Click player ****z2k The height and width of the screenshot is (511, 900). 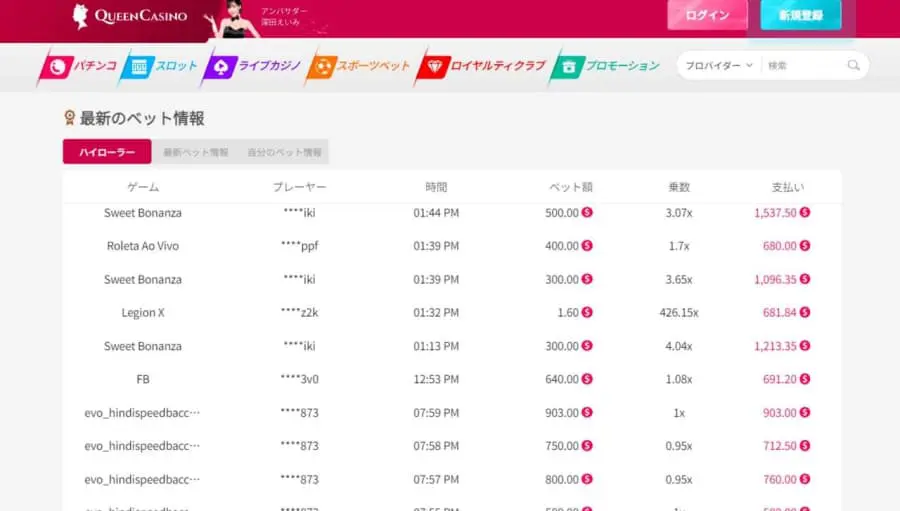coord(299,312)
